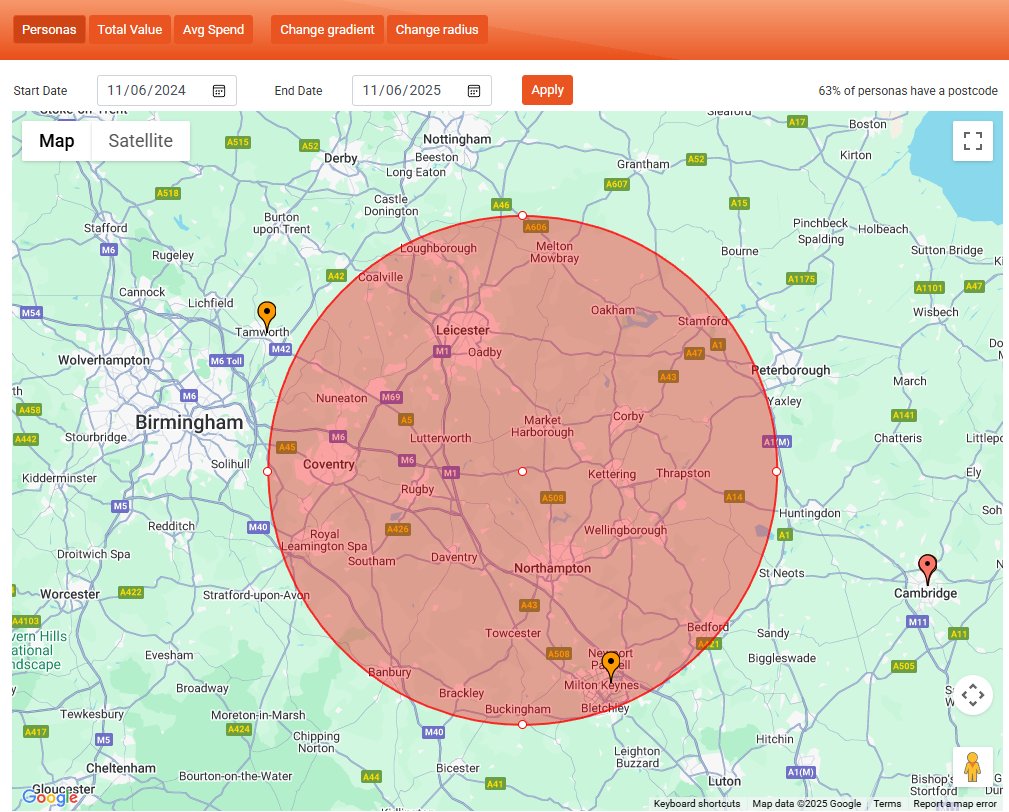Click the Cambridge map marker
Screen dimensions: 1009x812
coord(926,565)
